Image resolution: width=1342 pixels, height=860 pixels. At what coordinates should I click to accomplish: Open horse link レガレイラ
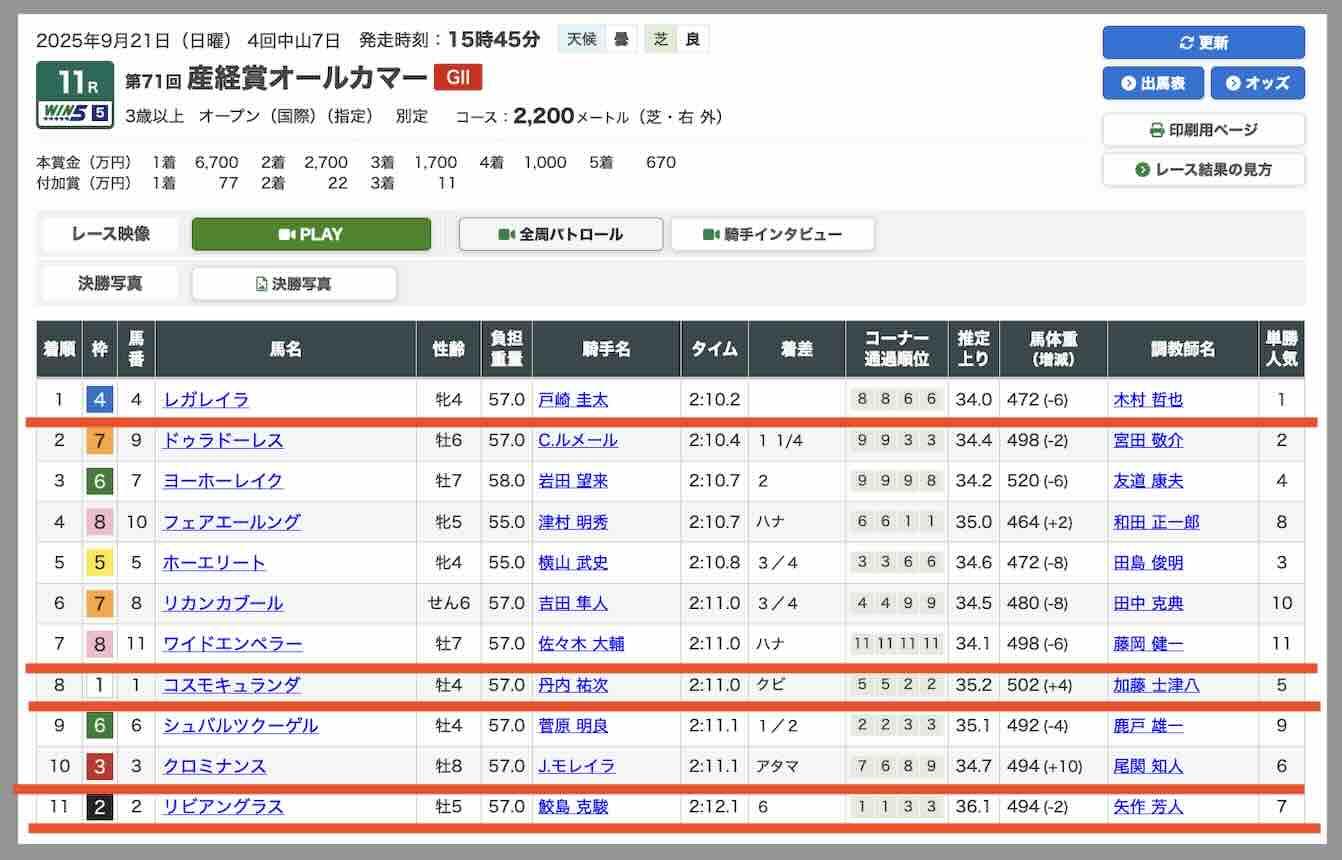(x=206, y=400)
